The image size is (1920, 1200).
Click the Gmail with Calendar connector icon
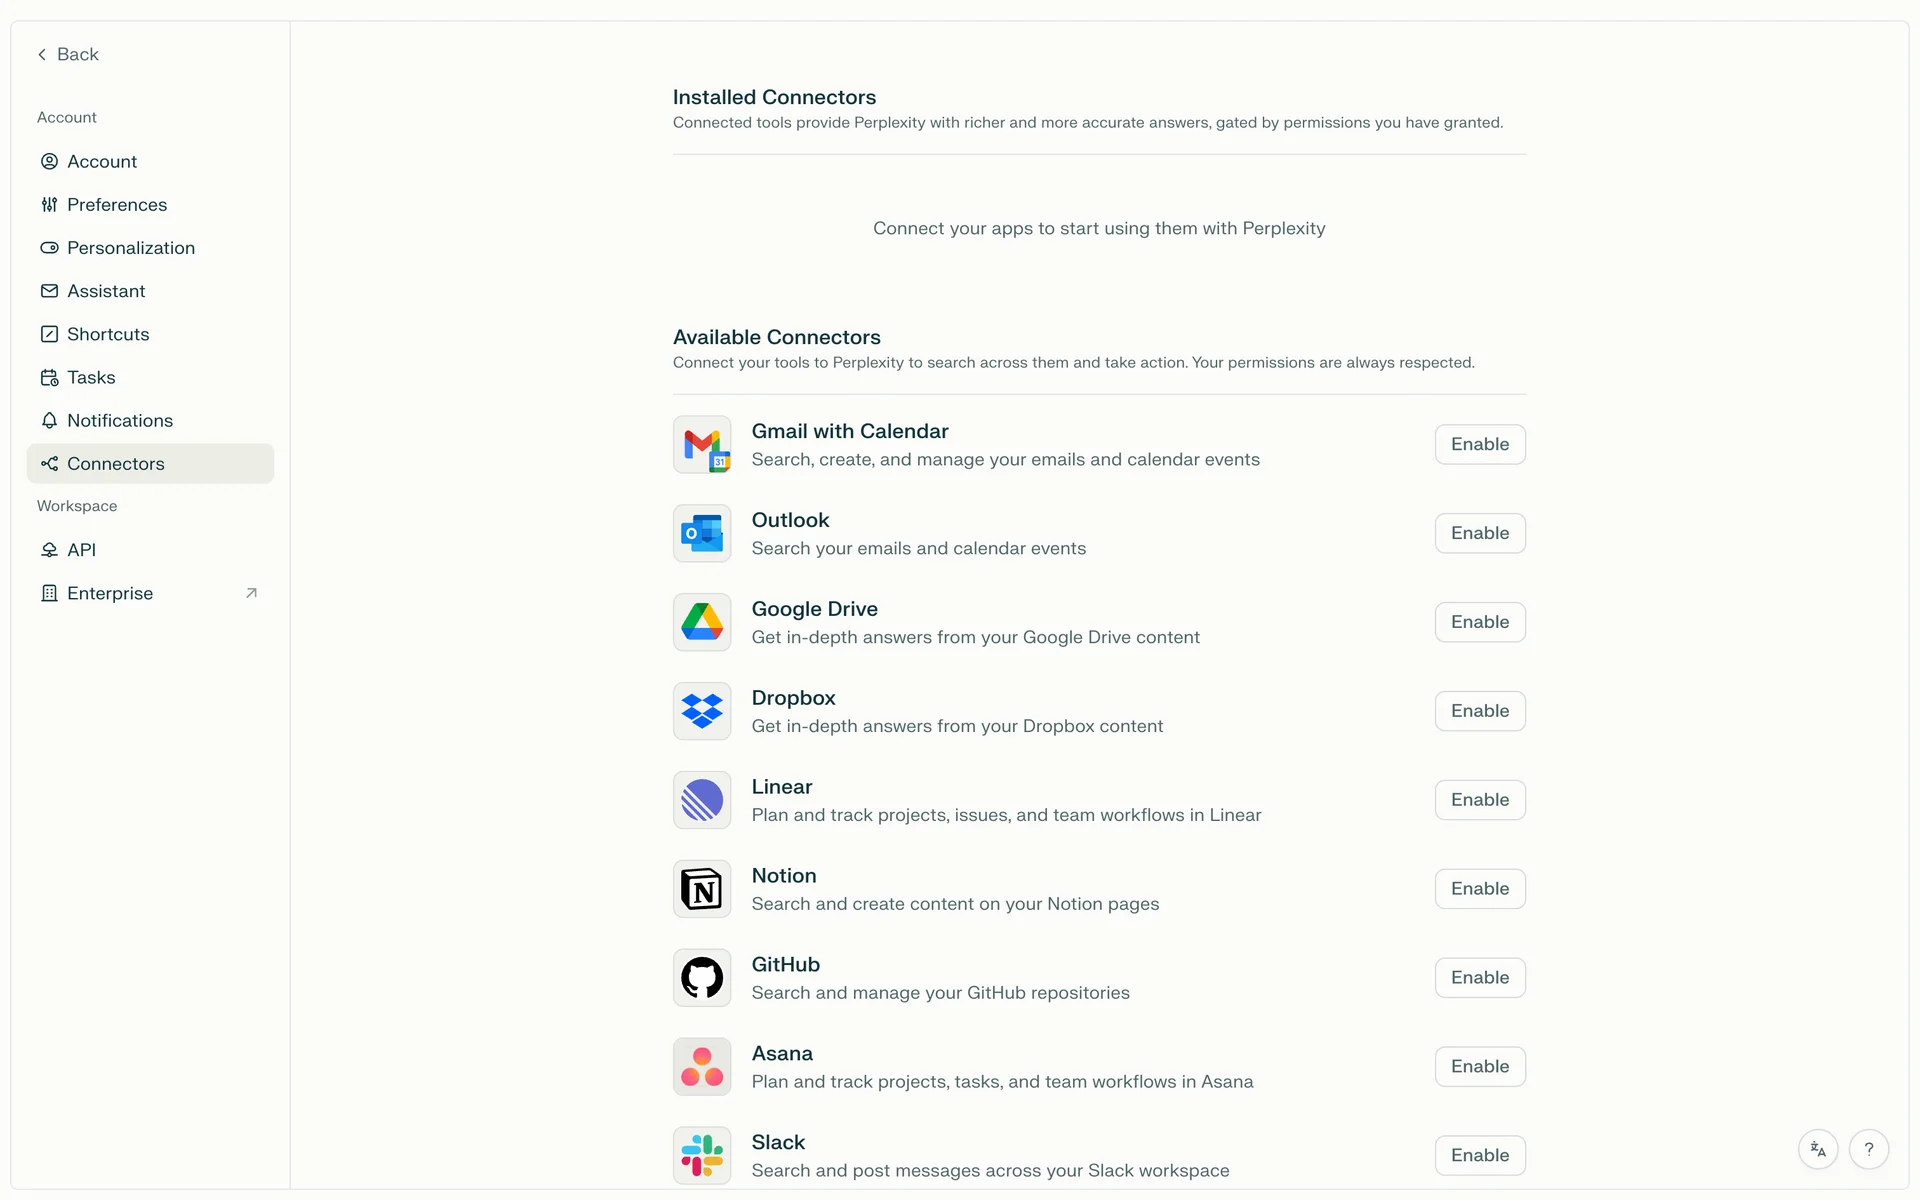[x=702, y=445]
